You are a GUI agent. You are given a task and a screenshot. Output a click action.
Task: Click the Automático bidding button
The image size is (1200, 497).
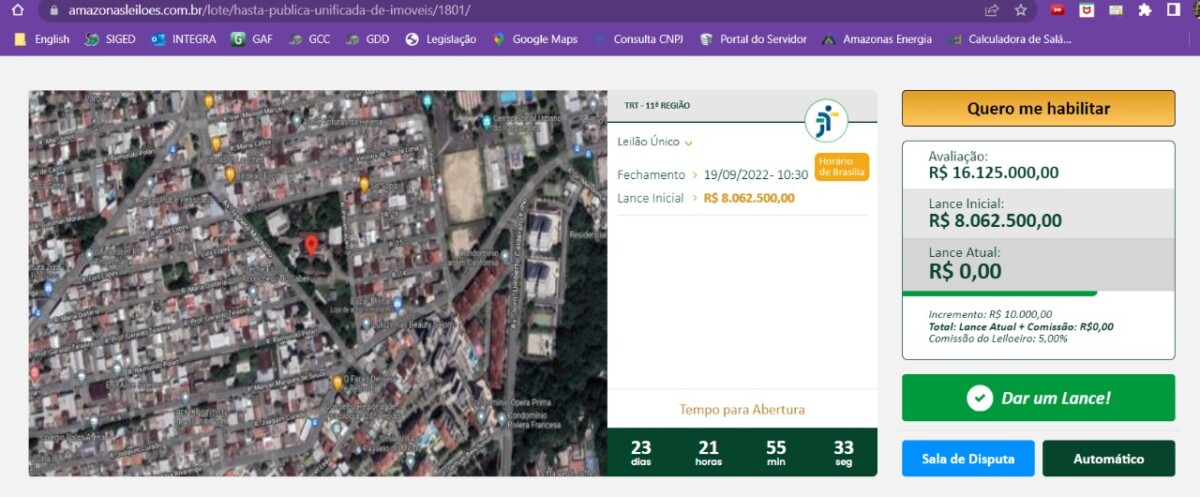[x=1108, y=459]
